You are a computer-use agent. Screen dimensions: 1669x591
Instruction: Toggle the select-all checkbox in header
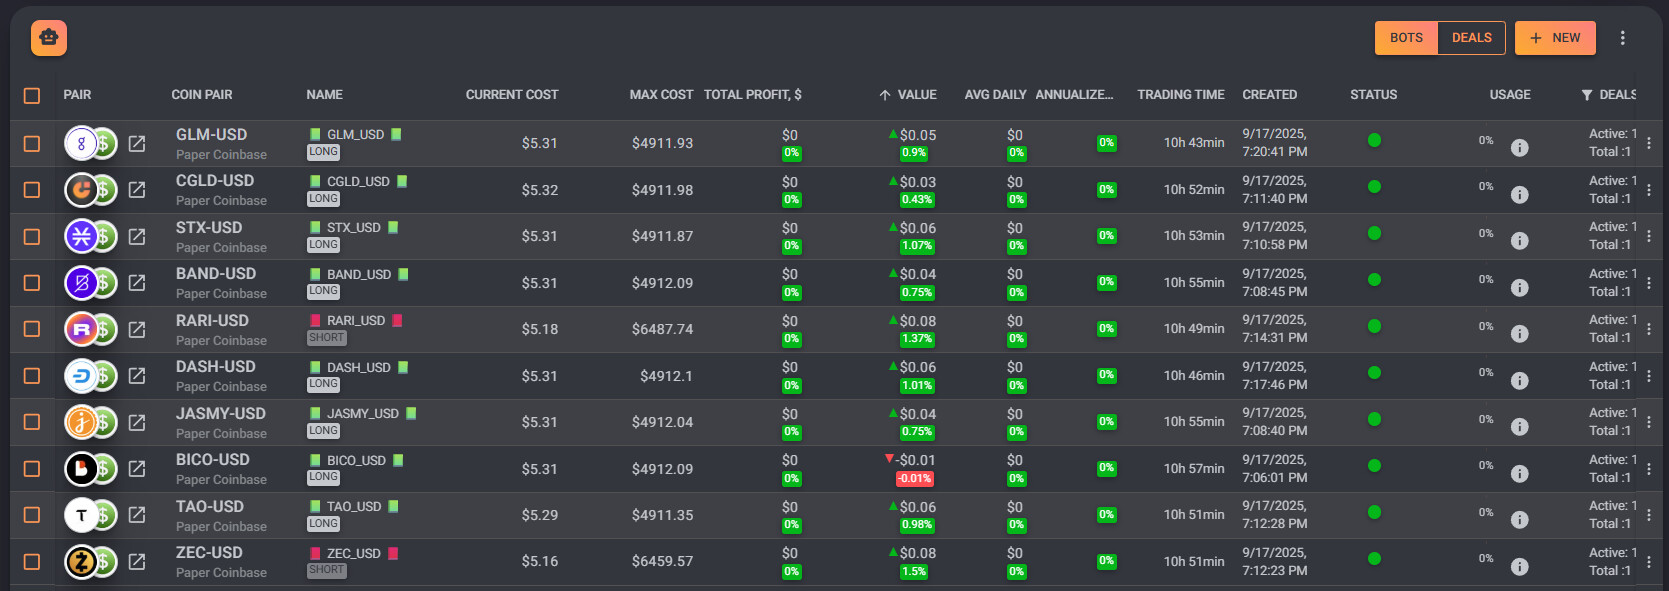pos(32,96)
